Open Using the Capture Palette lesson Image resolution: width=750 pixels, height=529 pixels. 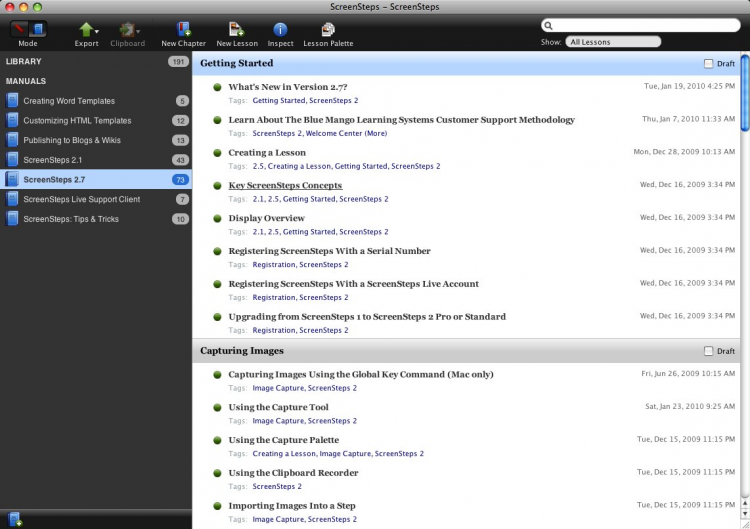tap(284, 440)
